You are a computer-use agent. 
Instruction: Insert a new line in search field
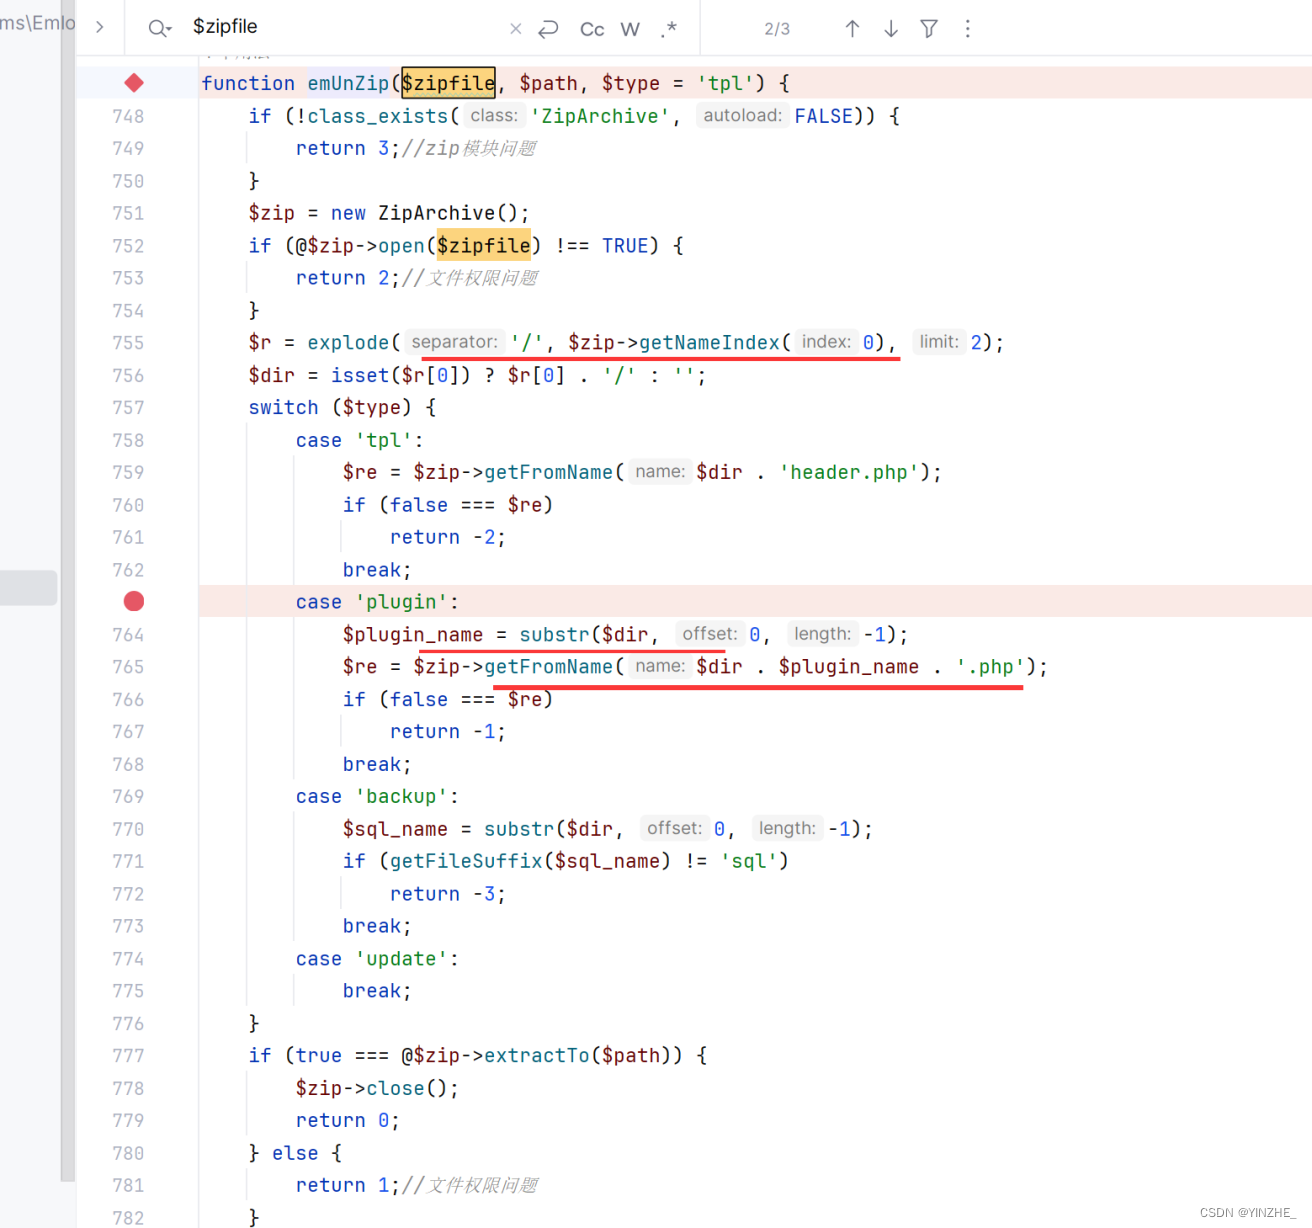click(548, 29)
